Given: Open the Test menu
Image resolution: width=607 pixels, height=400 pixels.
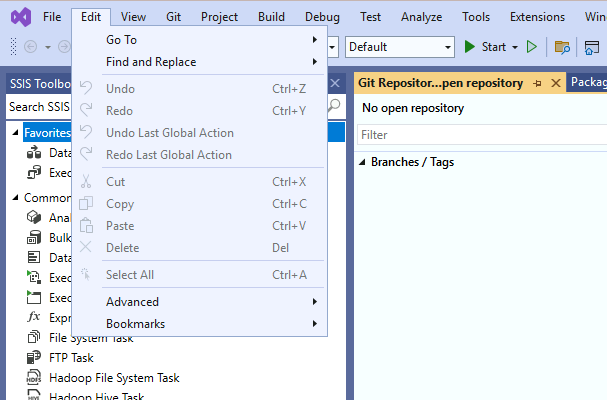Looking at the screenshot, I should [x=370, y=17].
